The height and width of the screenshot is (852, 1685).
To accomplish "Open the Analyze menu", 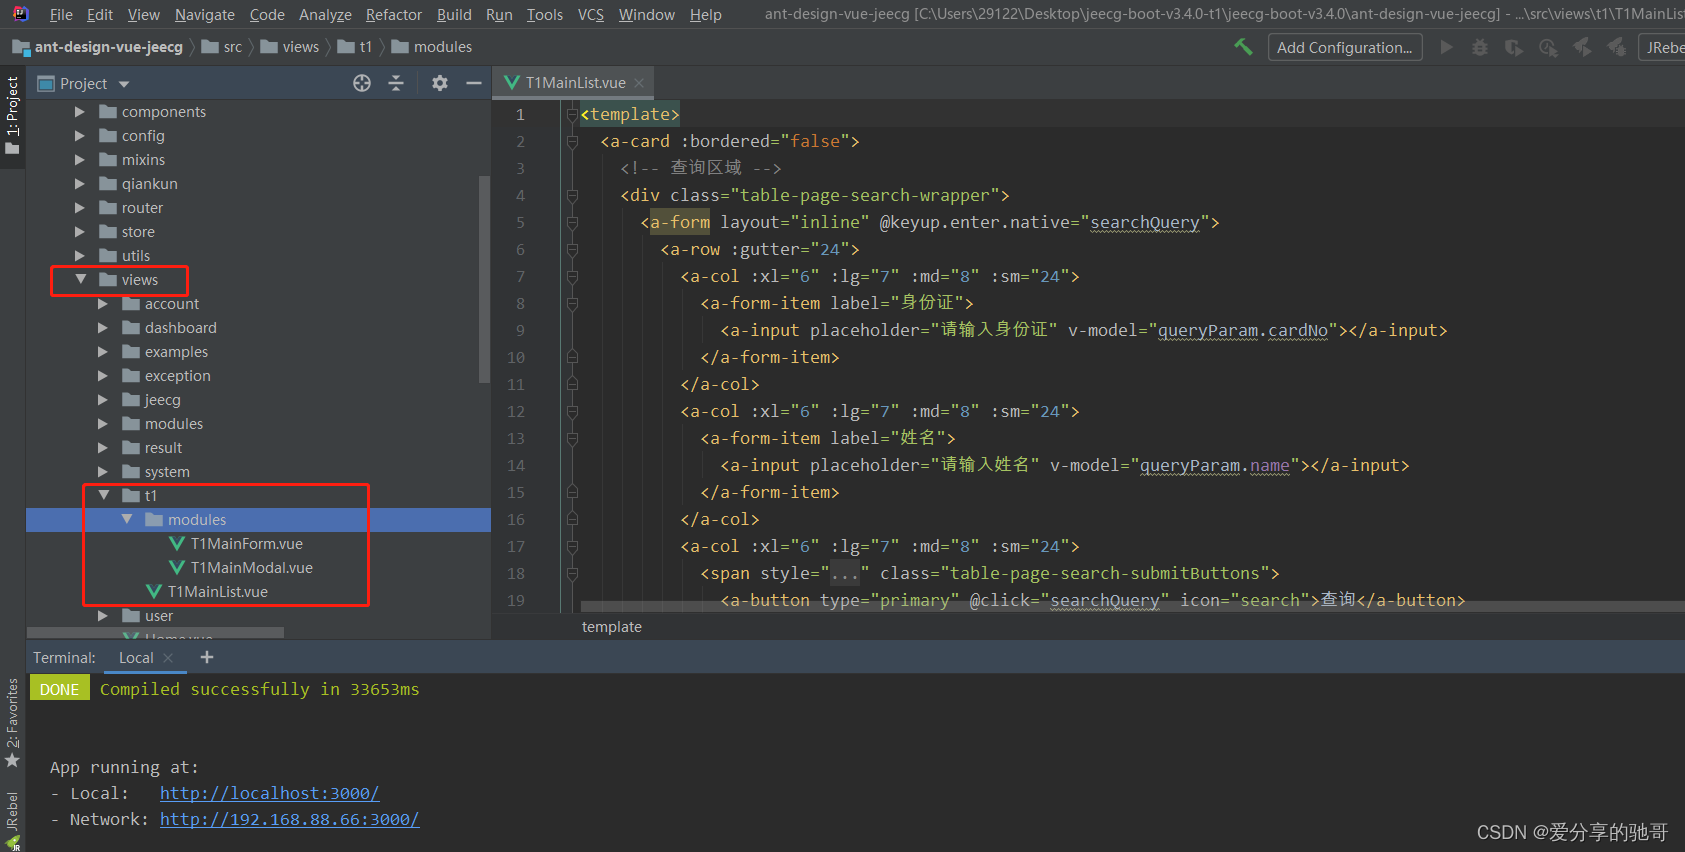I will coord(325,14).
